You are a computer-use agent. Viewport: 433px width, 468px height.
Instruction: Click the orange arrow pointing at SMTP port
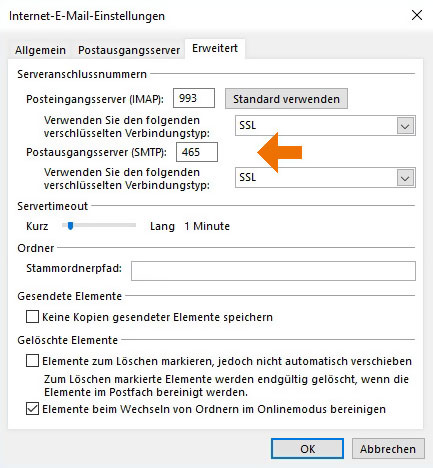(x=279, y=152)
